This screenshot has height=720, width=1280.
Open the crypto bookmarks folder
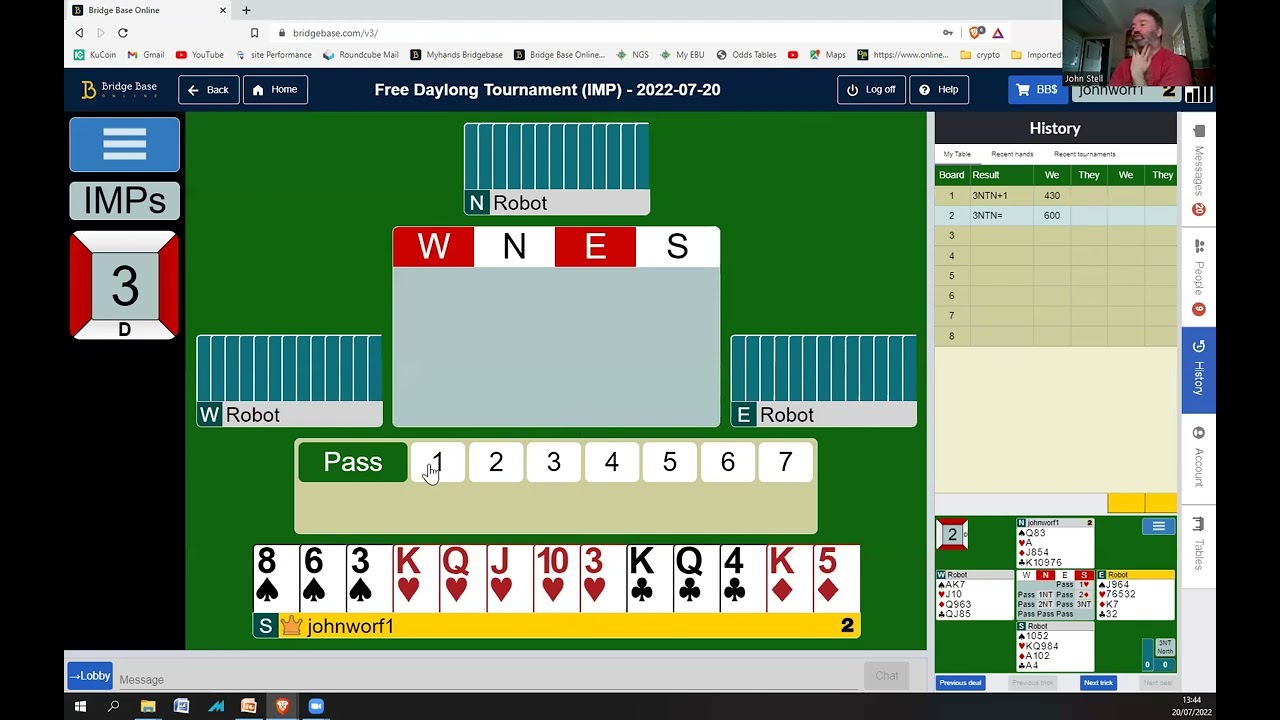coord(980,55)
